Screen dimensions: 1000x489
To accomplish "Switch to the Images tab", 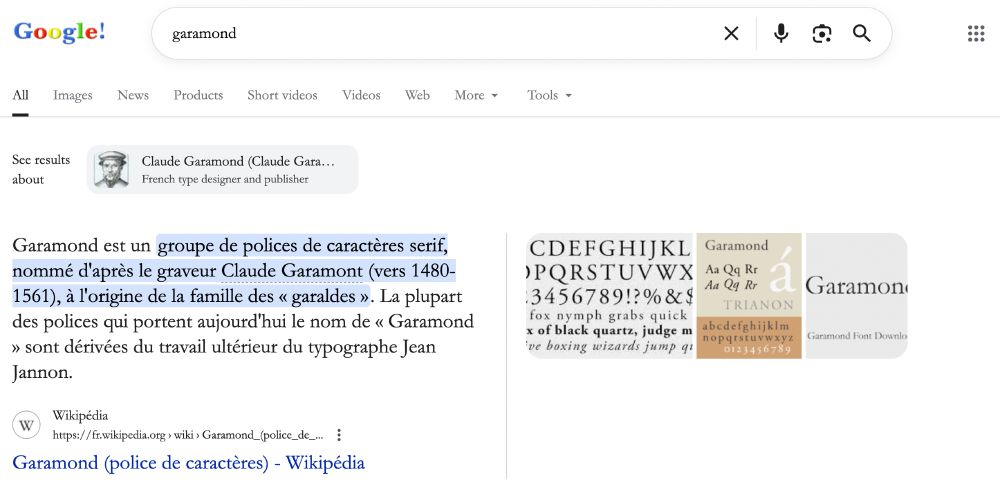I will (x=73, y=95).
